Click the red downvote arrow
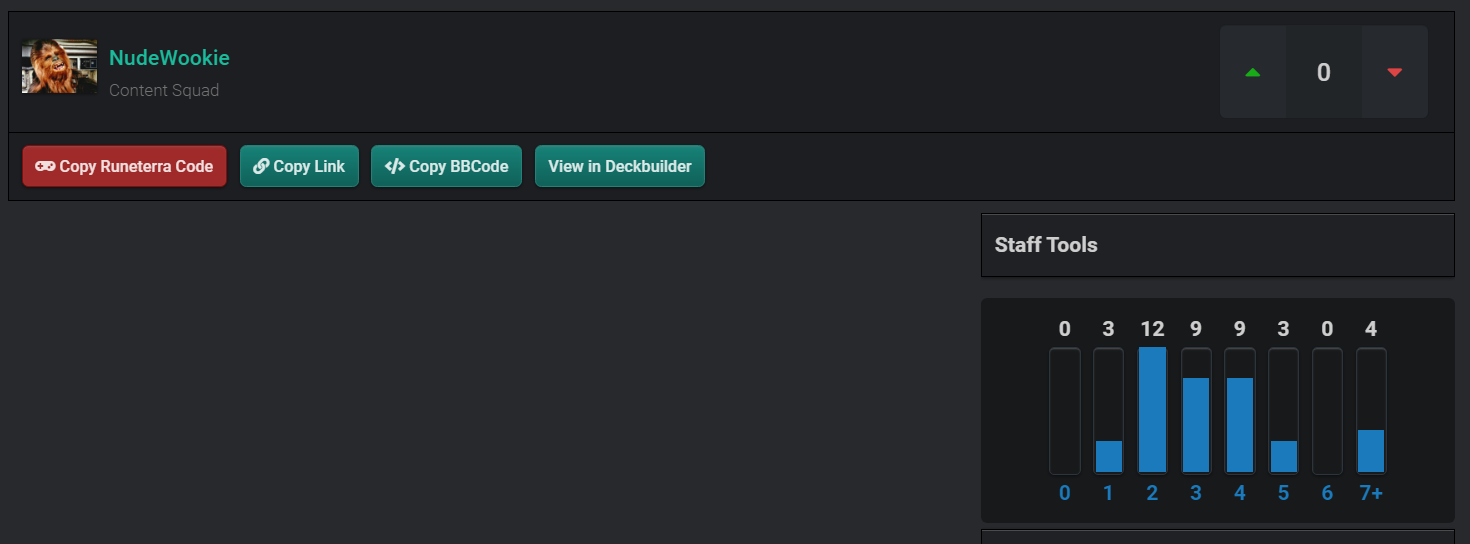 click(1394, 72)
